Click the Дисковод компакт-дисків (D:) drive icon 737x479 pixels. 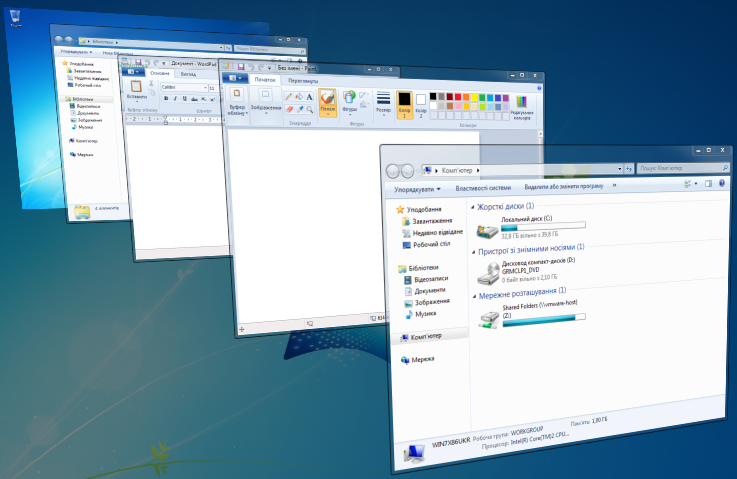(x=488, y=274)
